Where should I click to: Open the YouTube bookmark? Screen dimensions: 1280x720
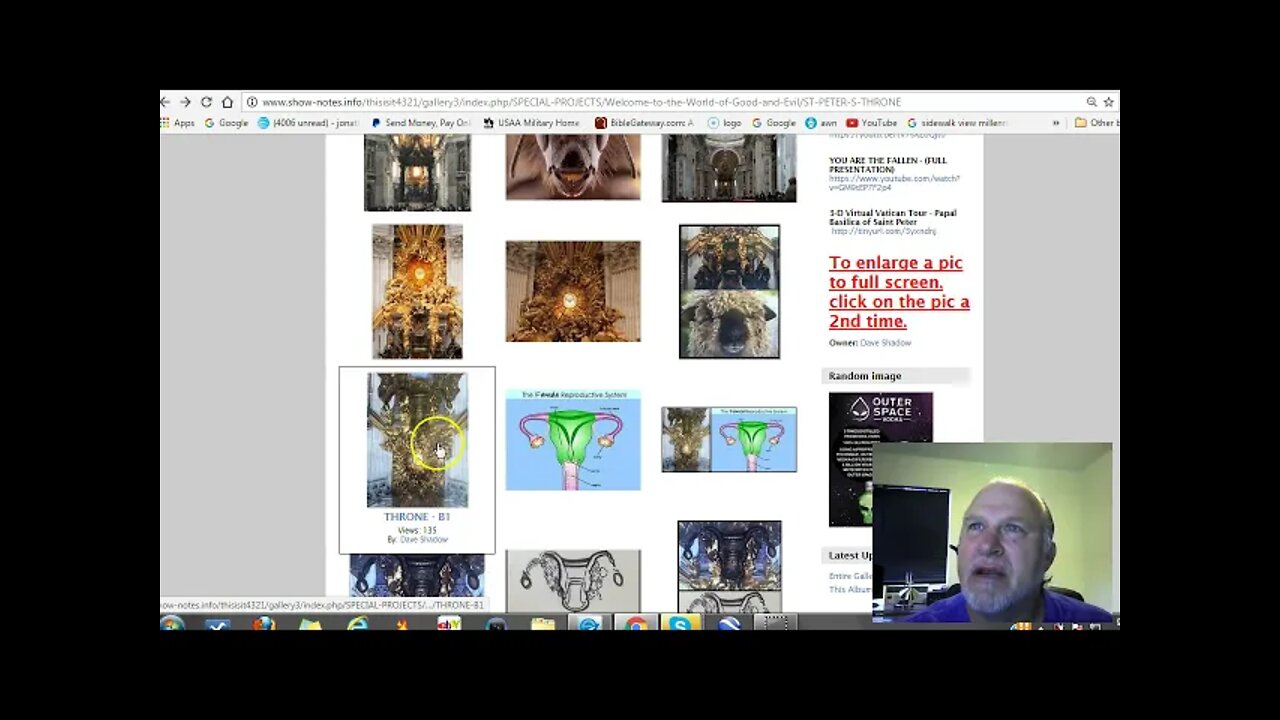click(872, 123)
